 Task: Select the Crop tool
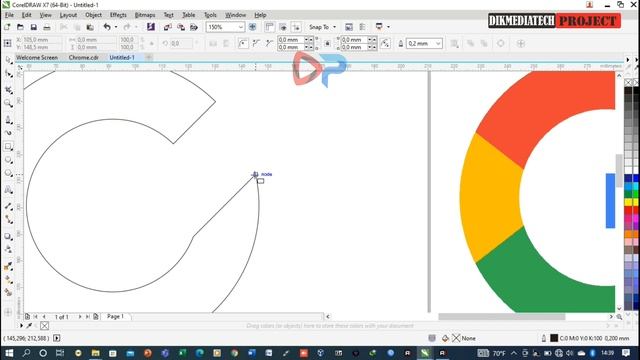(x=8, y=89)
